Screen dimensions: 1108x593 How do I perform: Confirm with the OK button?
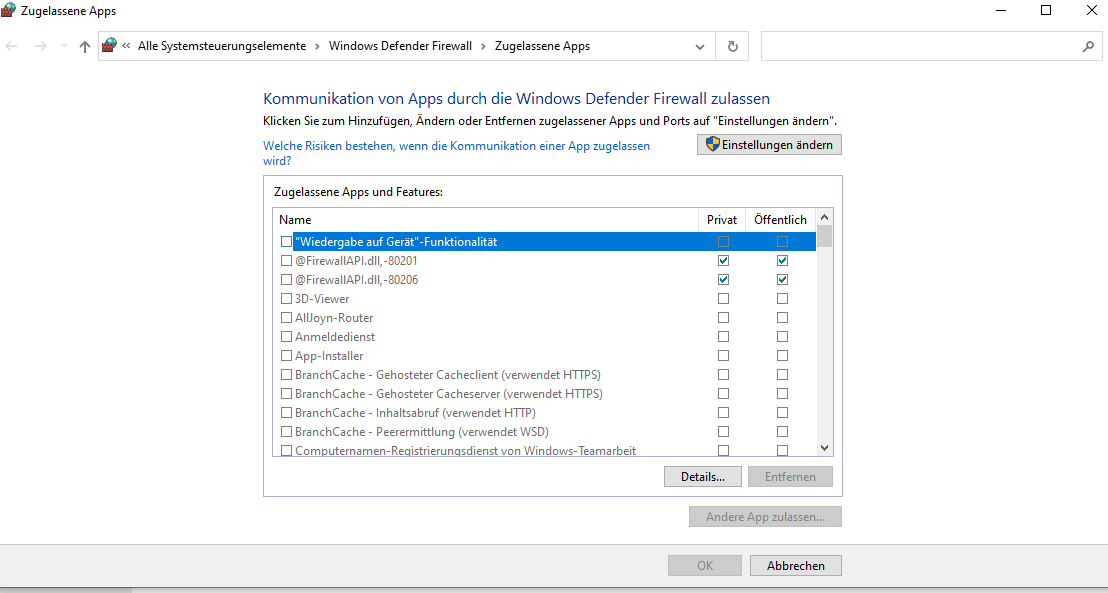(x=705, y=566)
